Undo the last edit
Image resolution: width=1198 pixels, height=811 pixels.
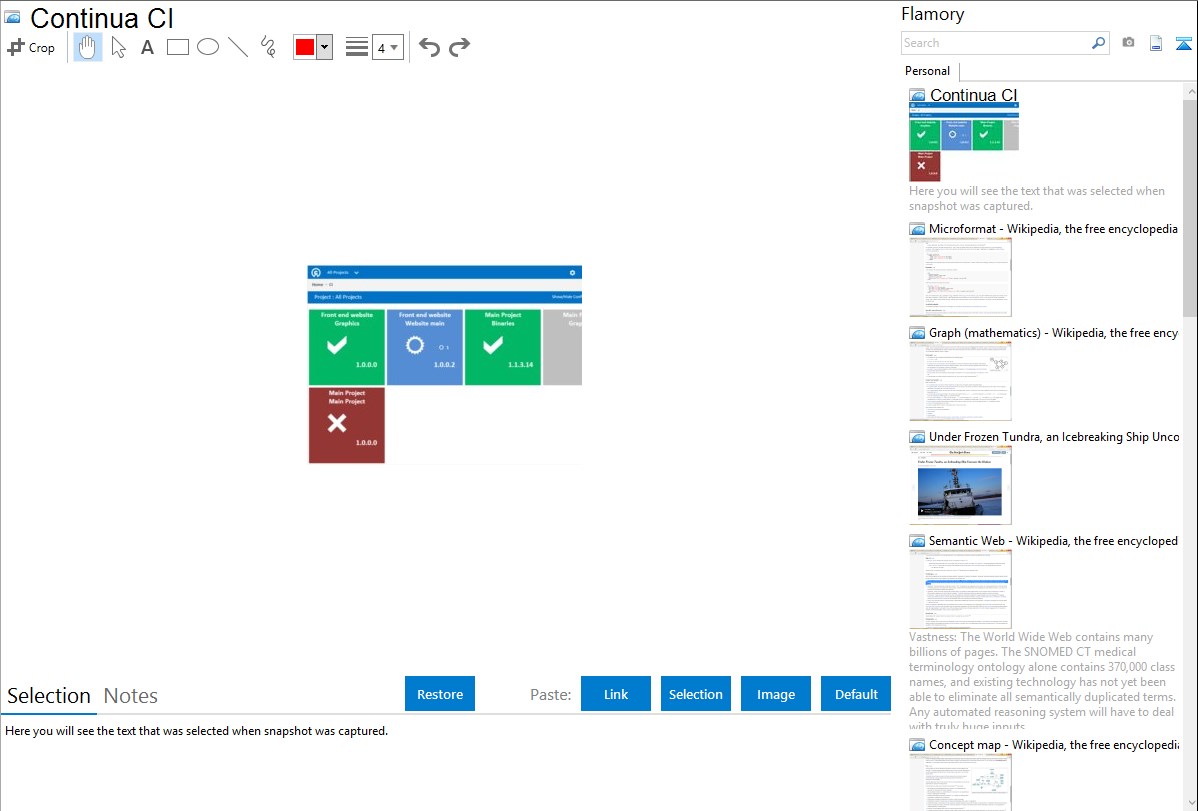[429, 47]
